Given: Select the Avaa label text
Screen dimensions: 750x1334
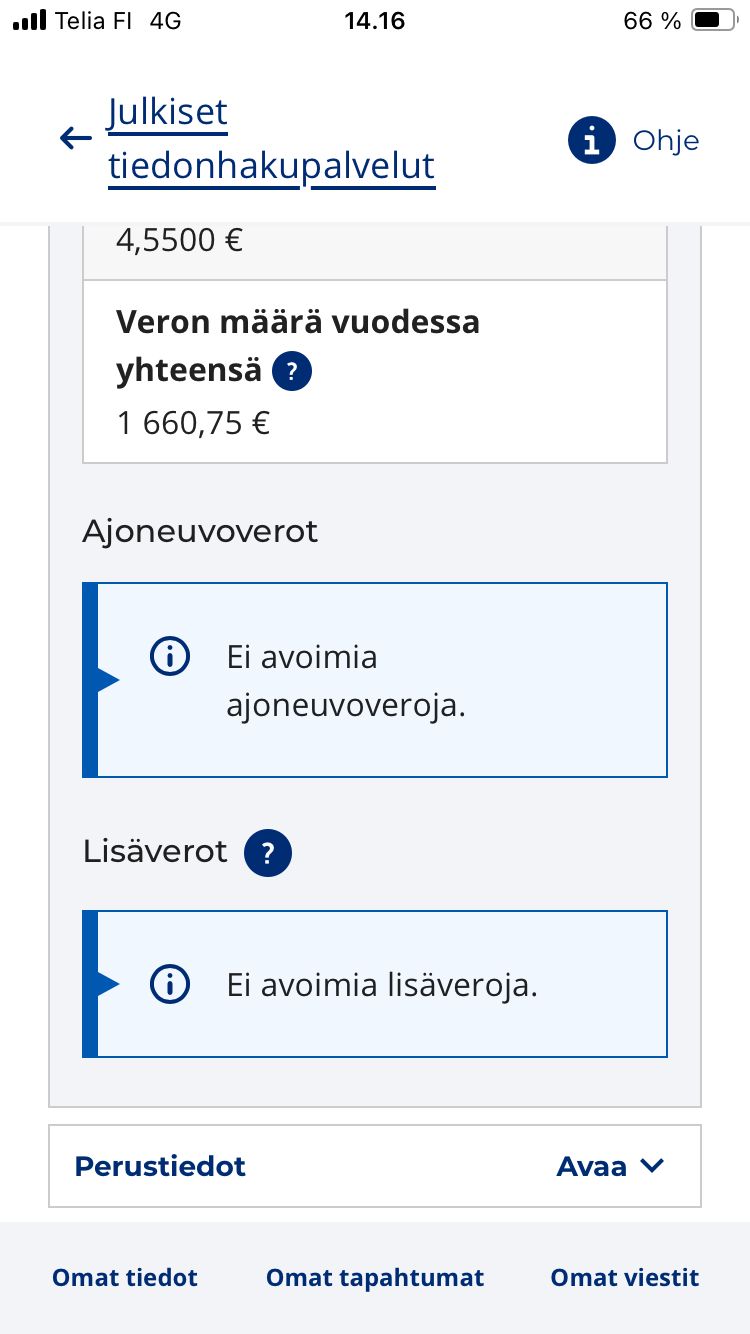Looking at the screenshot, I should [x=592, y=1166].
